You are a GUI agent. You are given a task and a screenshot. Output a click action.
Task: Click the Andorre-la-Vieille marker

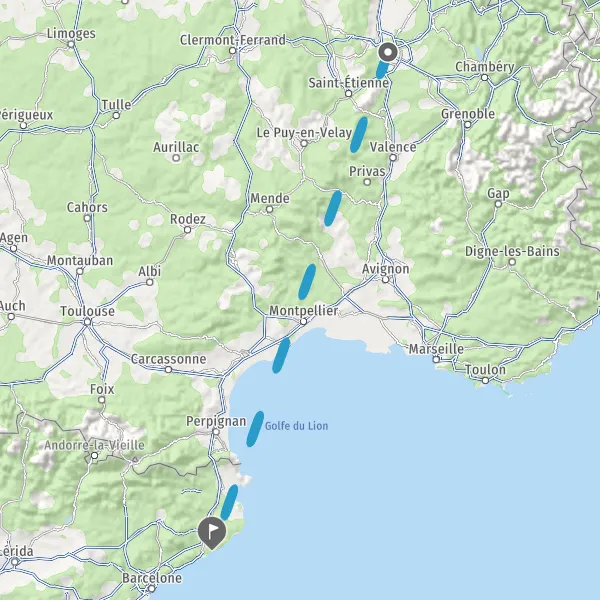[95, 456]
